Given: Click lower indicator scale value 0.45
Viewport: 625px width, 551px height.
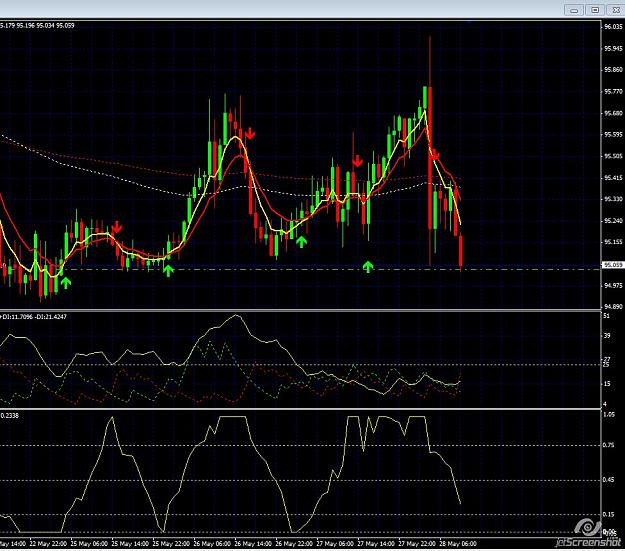Looking at the screenshot, I should point(609,480).
